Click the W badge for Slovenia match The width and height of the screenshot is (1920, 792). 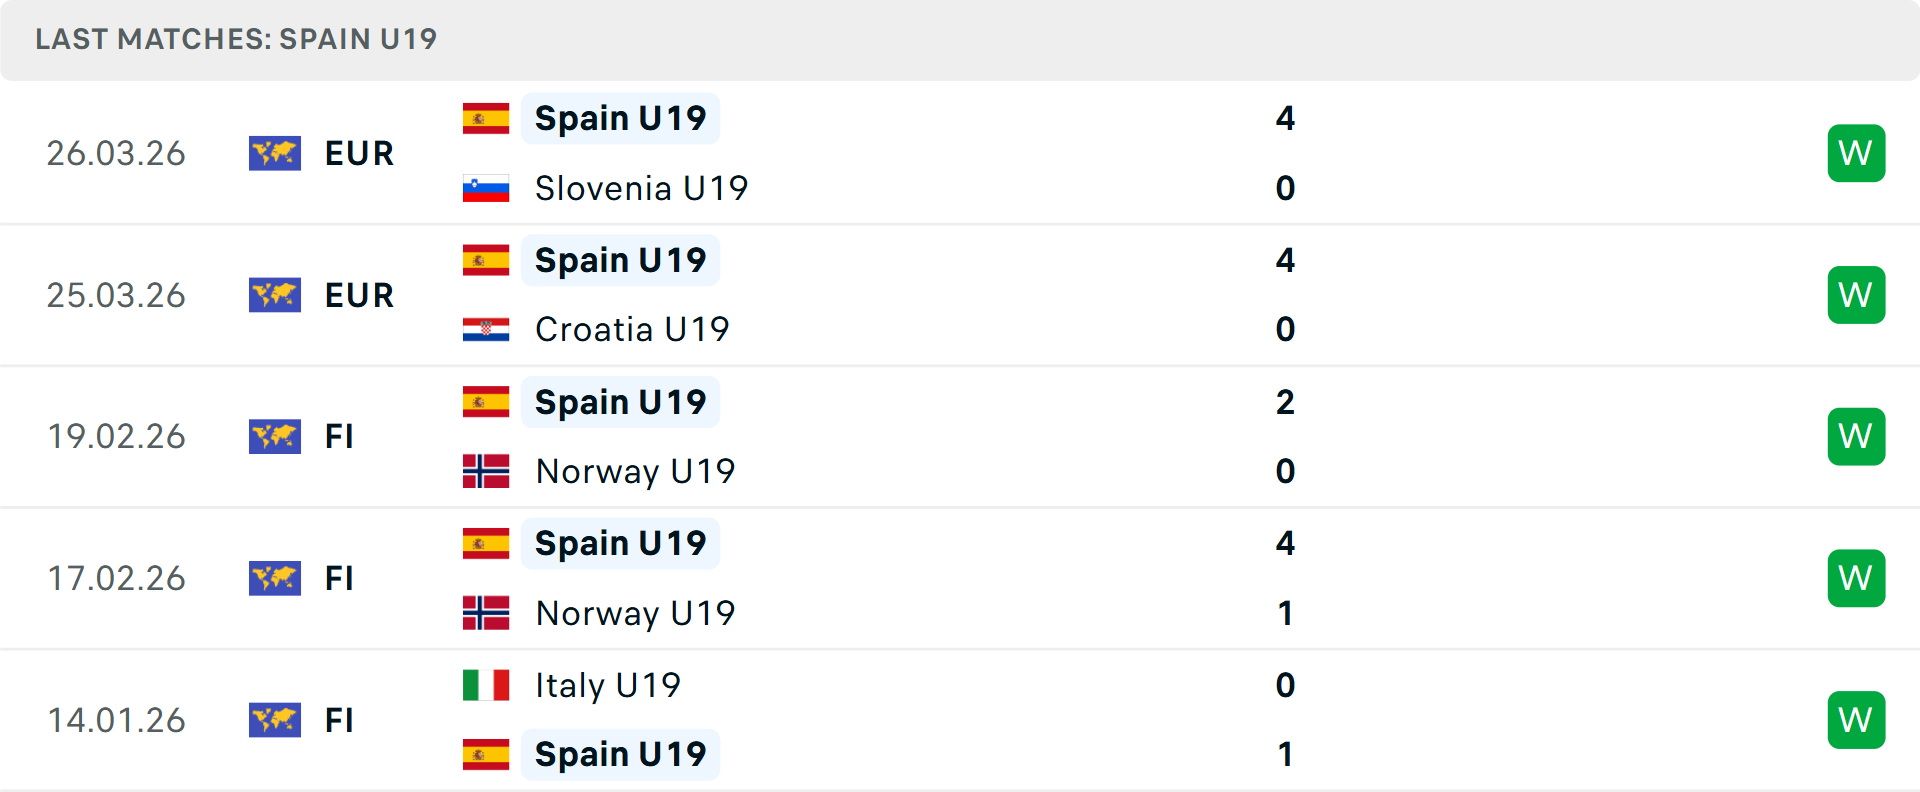point(1856,153)
